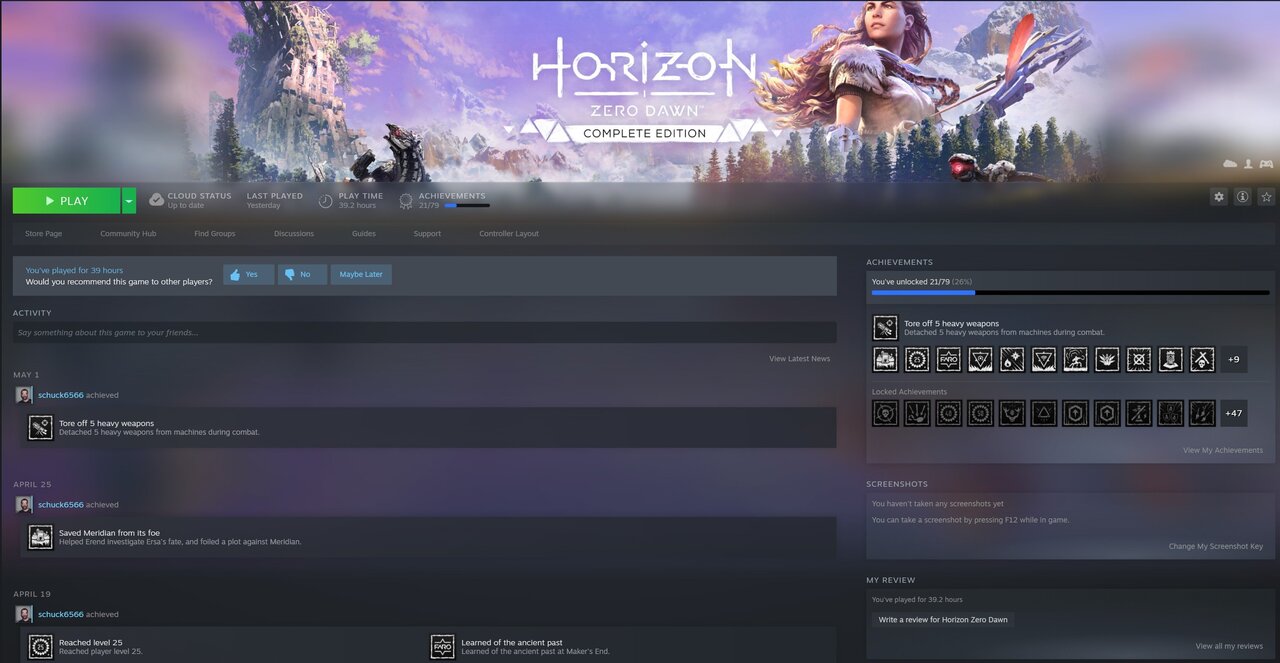Image resolution: width=1280 pixels, height=663 pixels.
Task: Click the info circle icon near settings
Action: coord(1242,197)
